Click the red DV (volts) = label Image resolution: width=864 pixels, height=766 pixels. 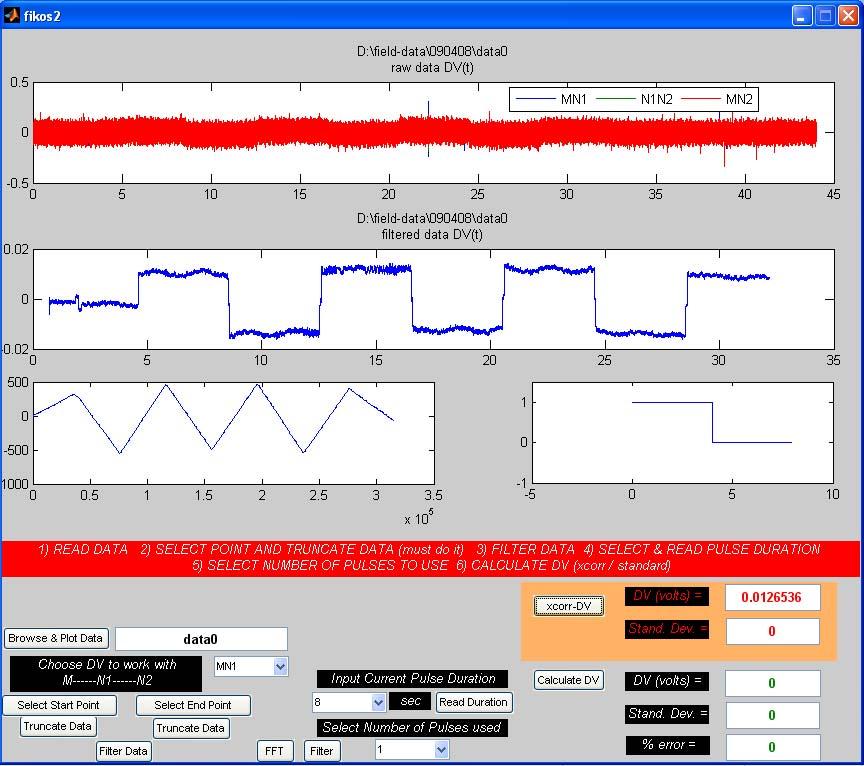667,596
